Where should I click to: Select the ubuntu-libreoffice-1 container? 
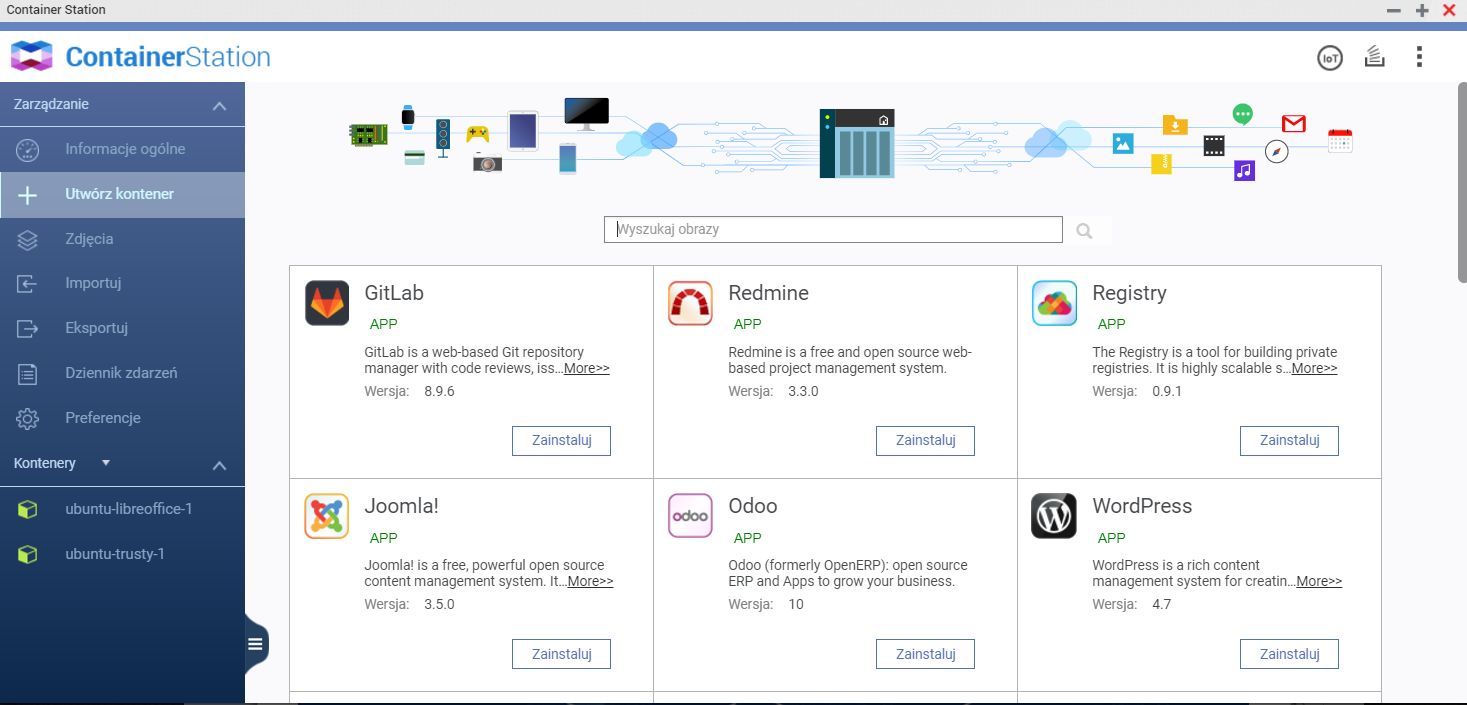pyautogui.click(x=122, y=509)
